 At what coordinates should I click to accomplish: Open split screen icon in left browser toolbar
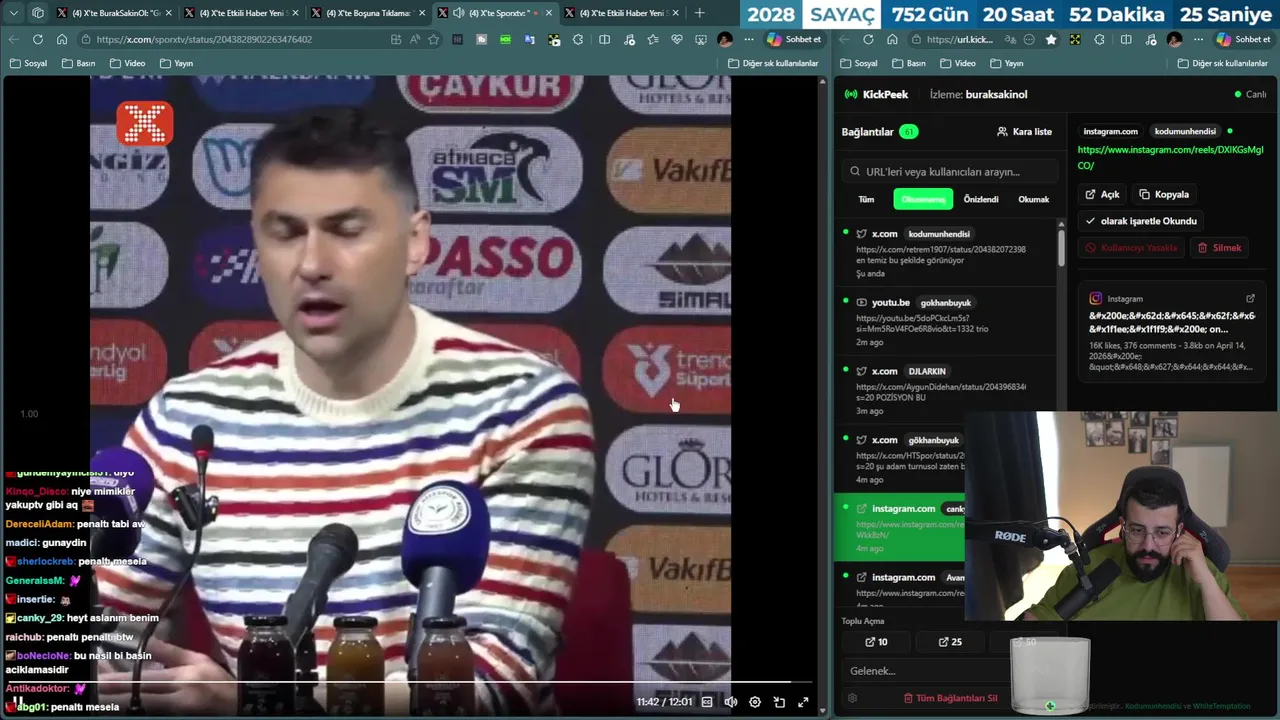pyautogui.click(x=604, y=39)
